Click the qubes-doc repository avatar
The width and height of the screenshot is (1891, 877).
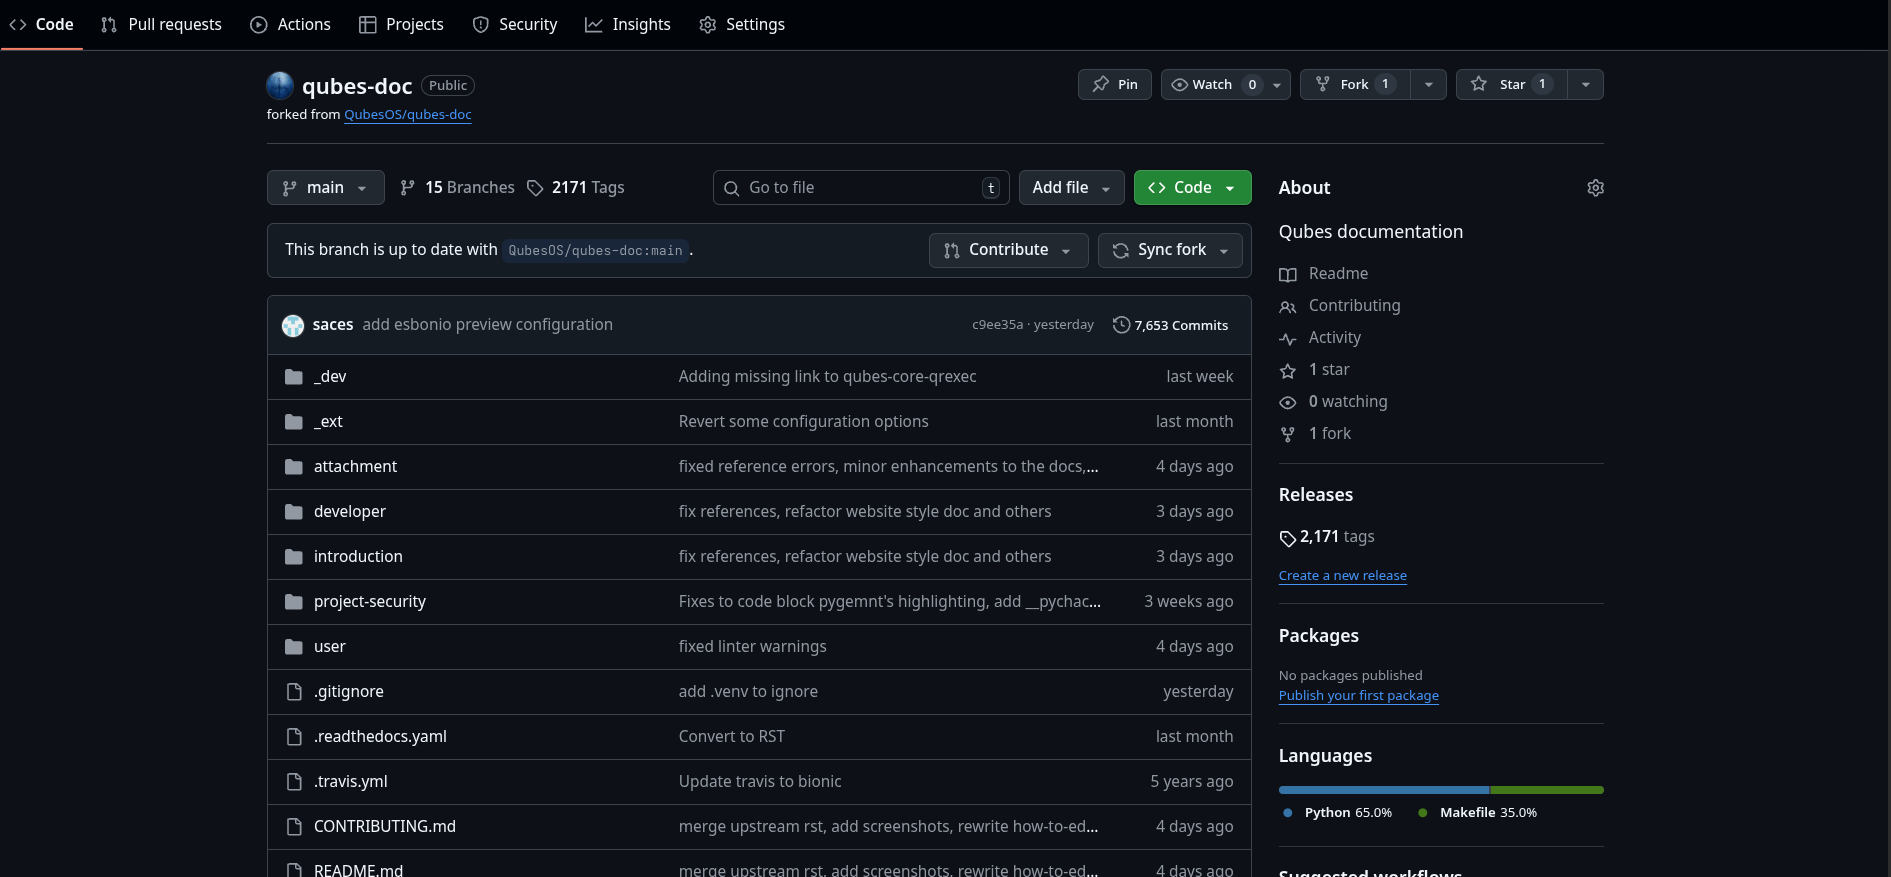(280, 86)
